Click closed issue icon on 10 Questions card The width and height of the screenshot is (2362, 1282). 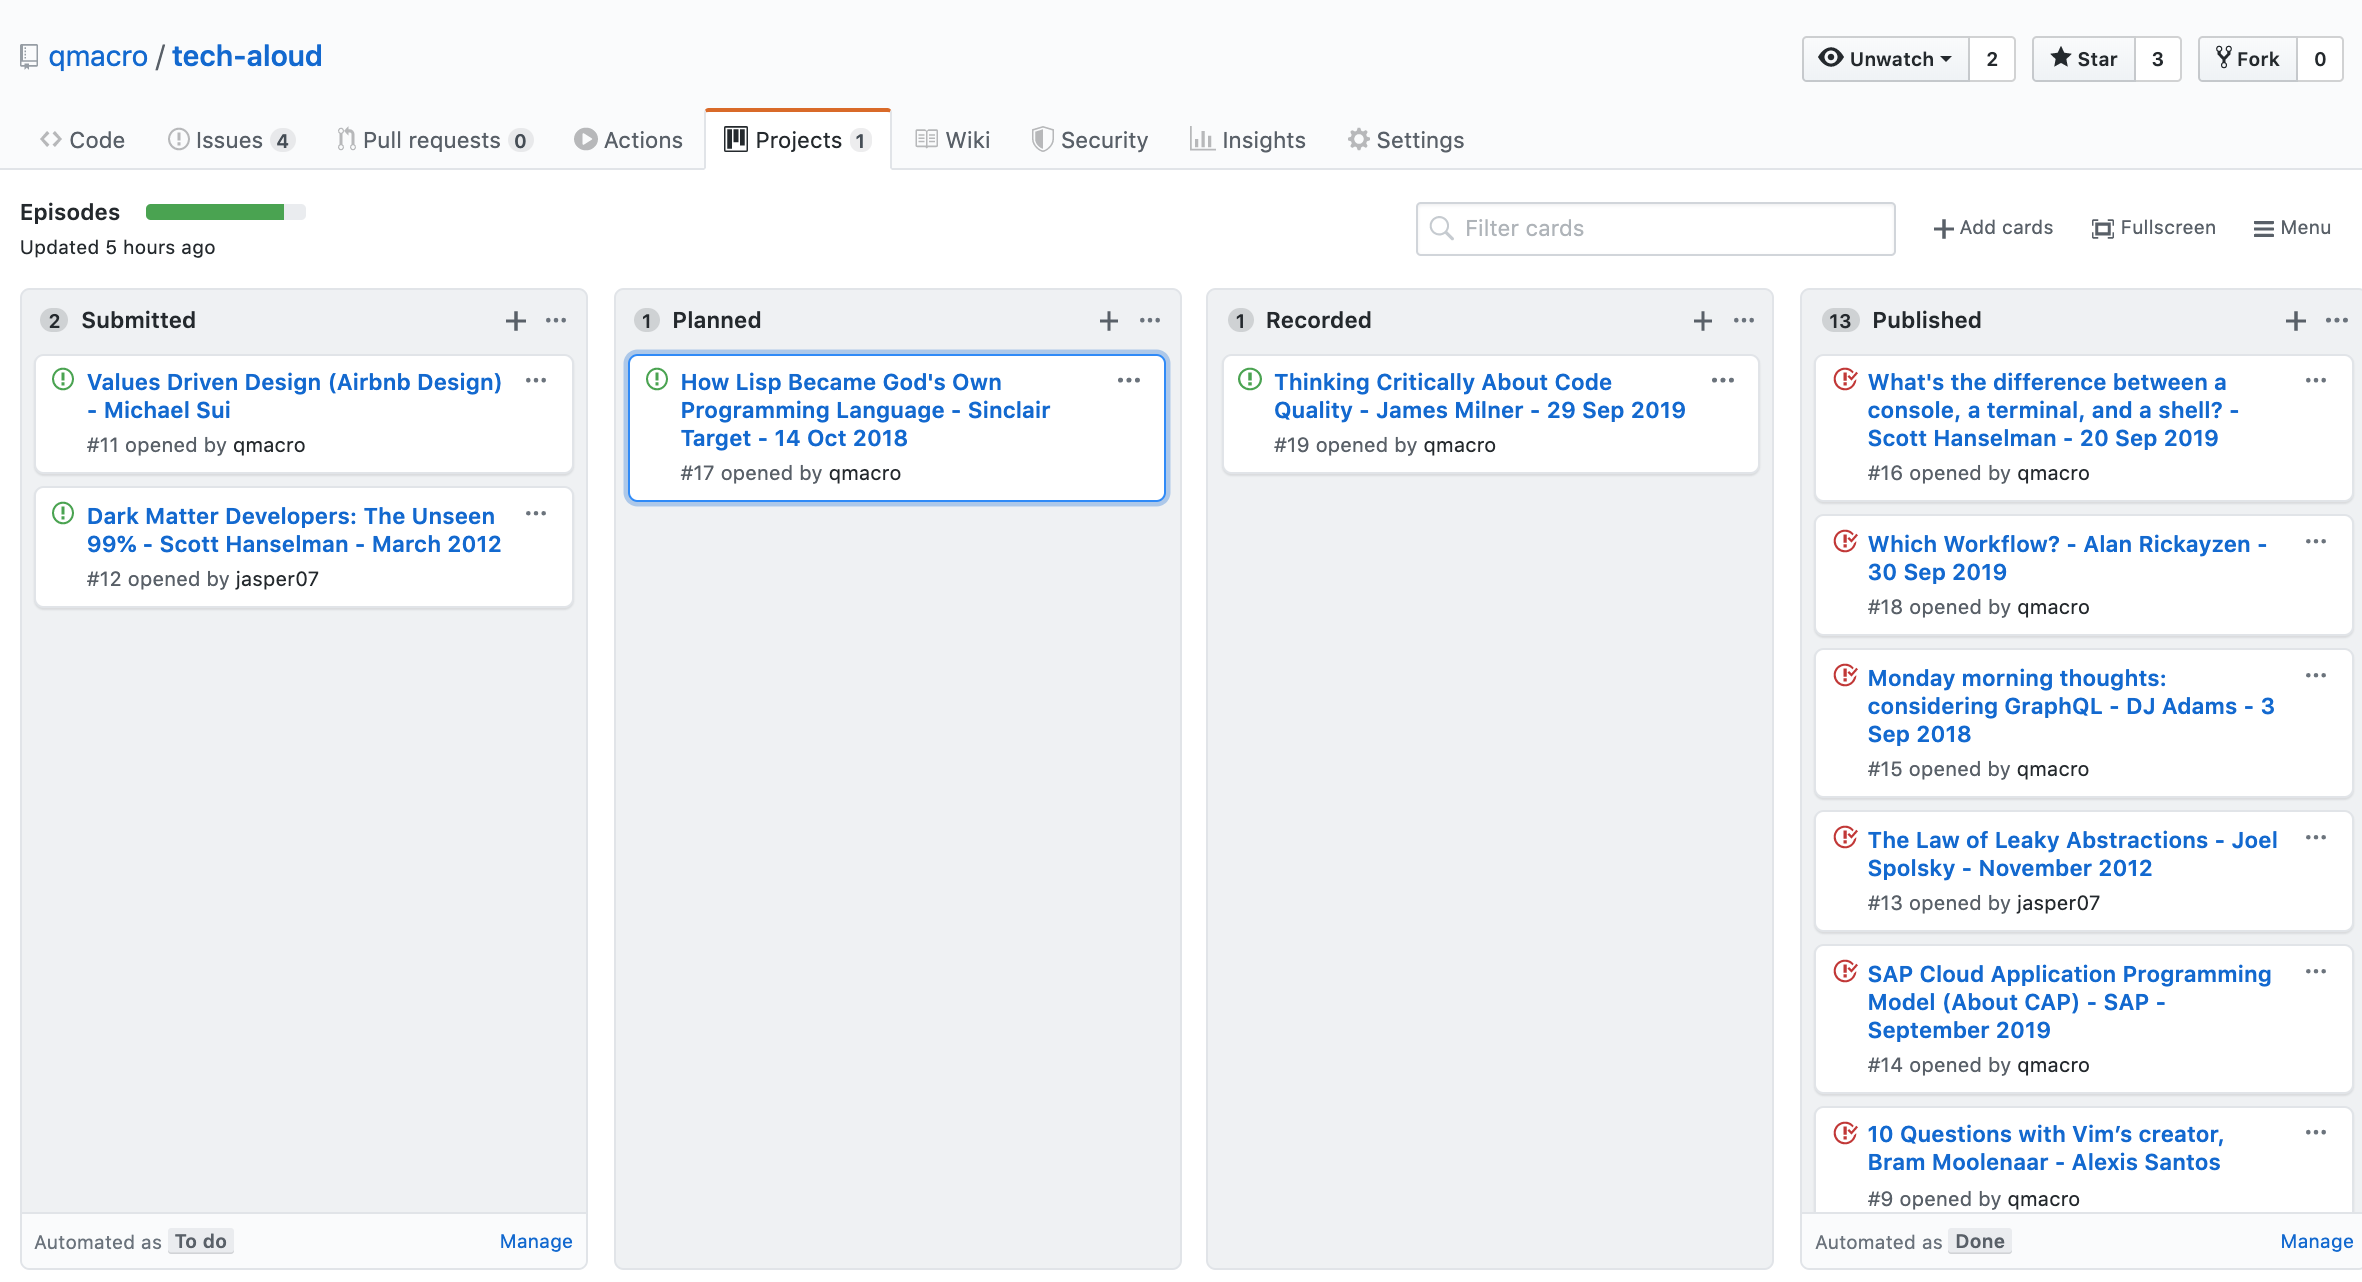[1845, 1133]
